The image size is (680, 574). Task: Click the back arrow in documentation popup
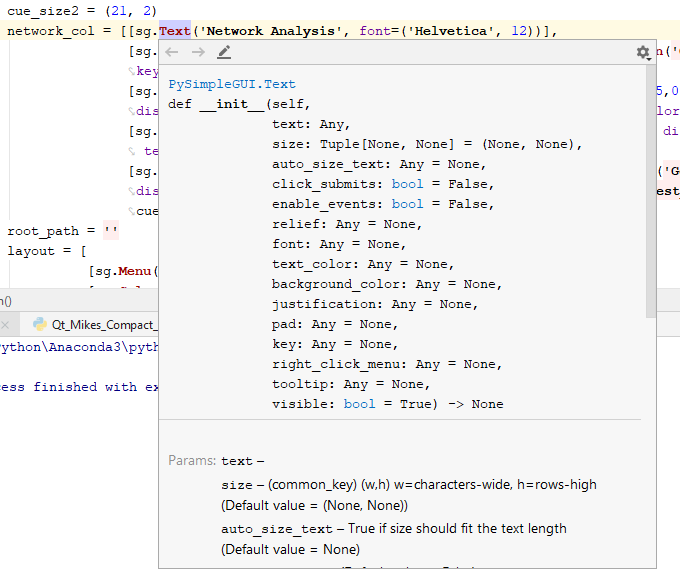click(172, 52)
